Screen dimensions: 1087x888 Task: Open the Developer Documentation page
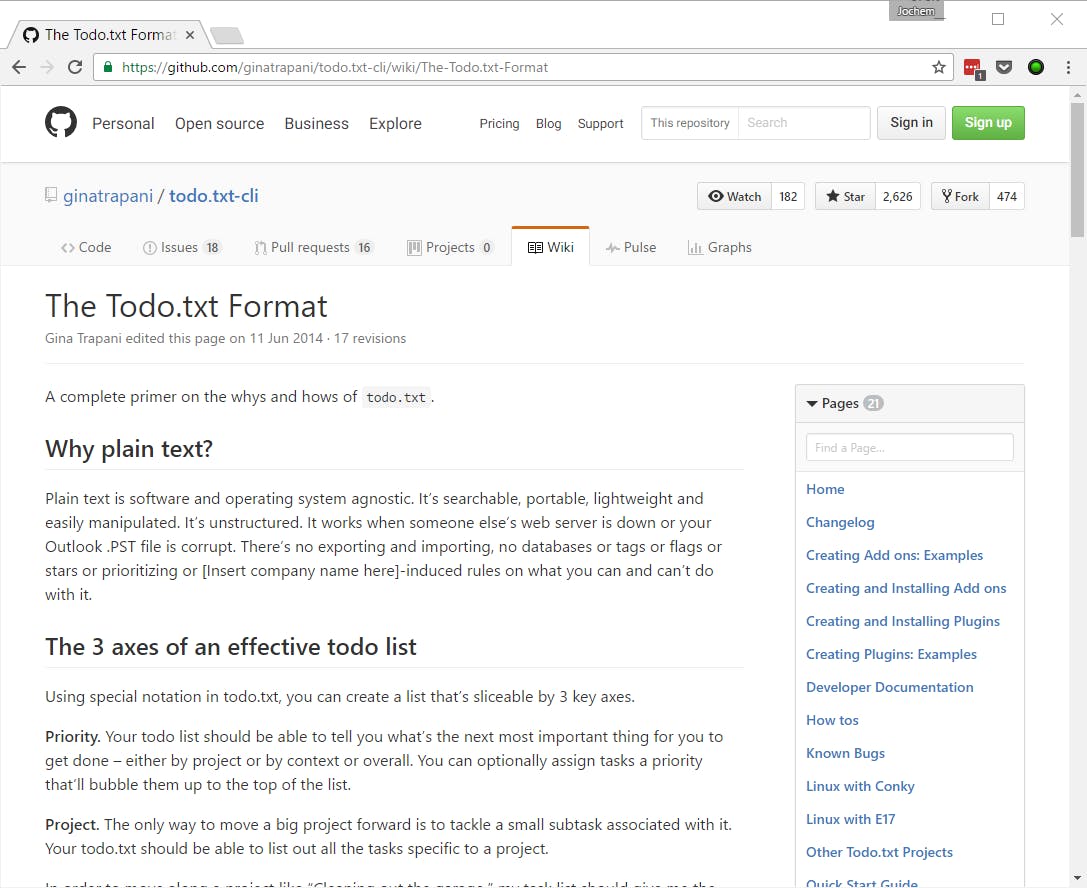pyautogui.click(x=889, y=688)
